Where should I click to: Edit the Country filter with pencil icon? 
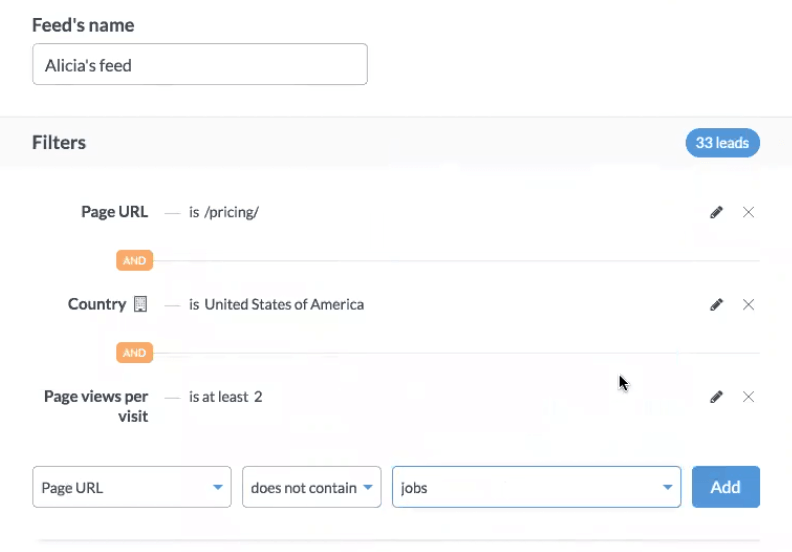click(x=716, y=305)
